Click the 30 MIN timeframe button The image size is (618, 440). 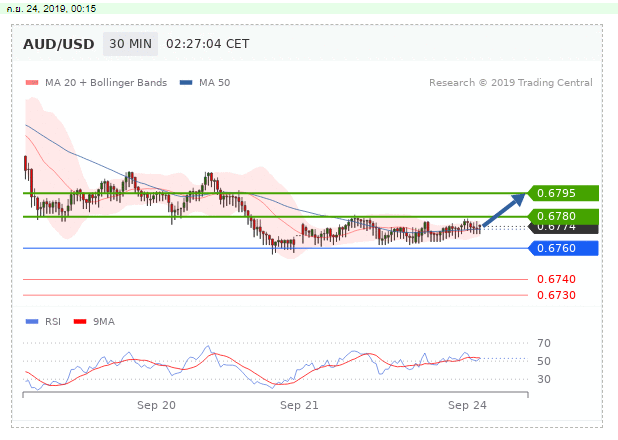[130, 44]
